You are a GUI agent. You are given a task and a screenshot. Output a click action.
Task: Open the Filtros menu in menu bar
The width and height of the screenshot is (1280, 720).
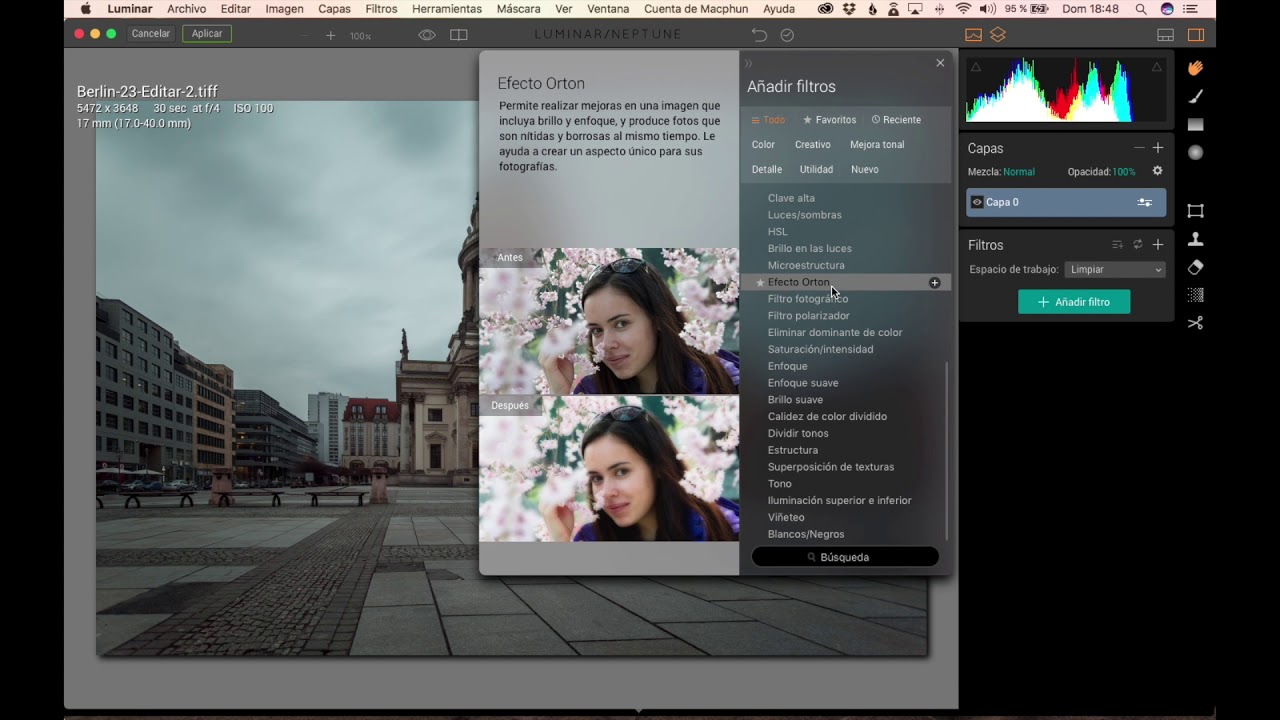point(381,9)
